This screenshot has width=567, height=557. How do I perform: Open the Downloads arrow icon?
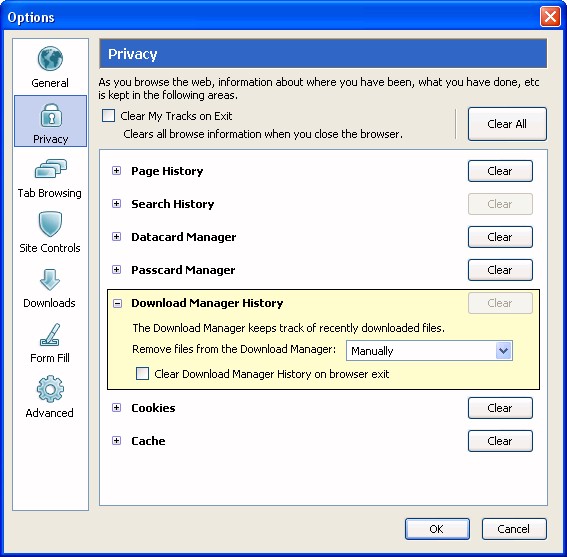pos(50,280)
